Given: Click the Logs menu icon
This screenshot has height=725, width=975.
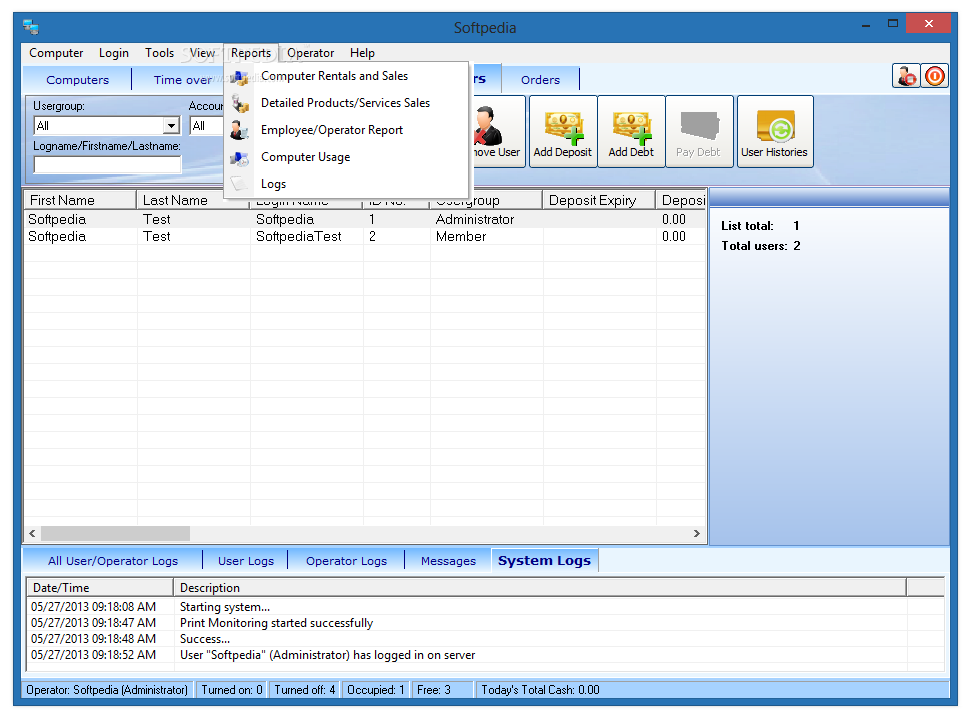Looking at the screenshot, I should point(239,184).
